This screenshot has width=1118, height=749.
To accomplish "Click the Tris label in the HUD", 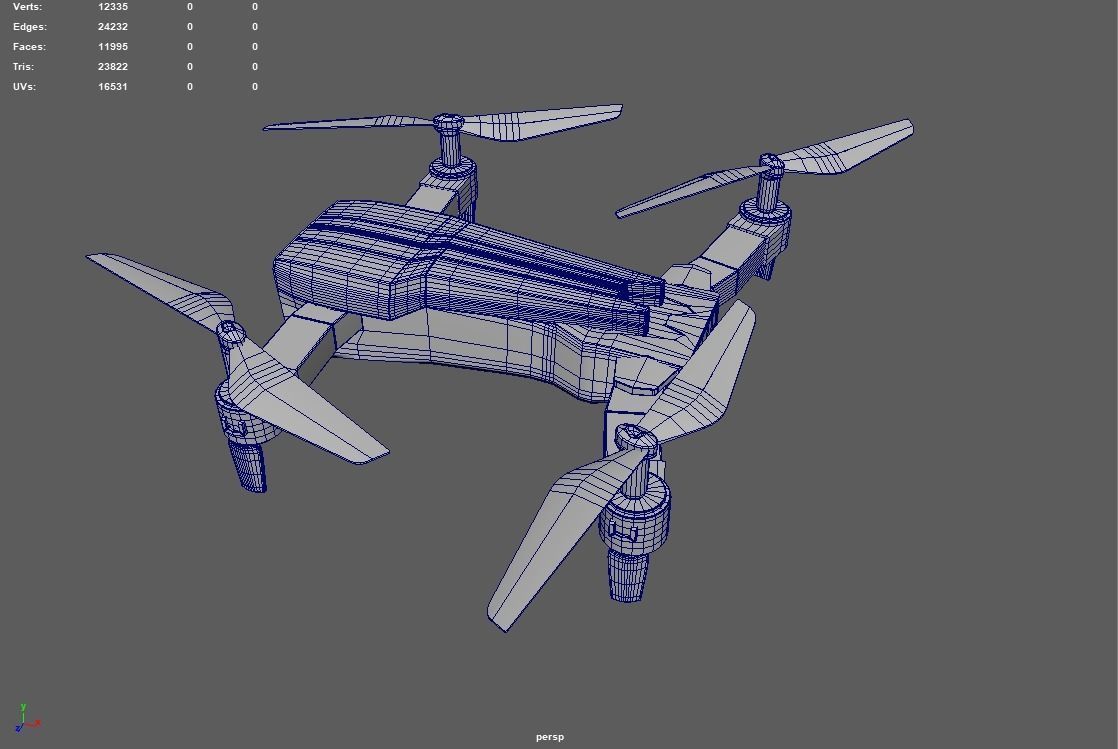I will [x=24, y=66].
